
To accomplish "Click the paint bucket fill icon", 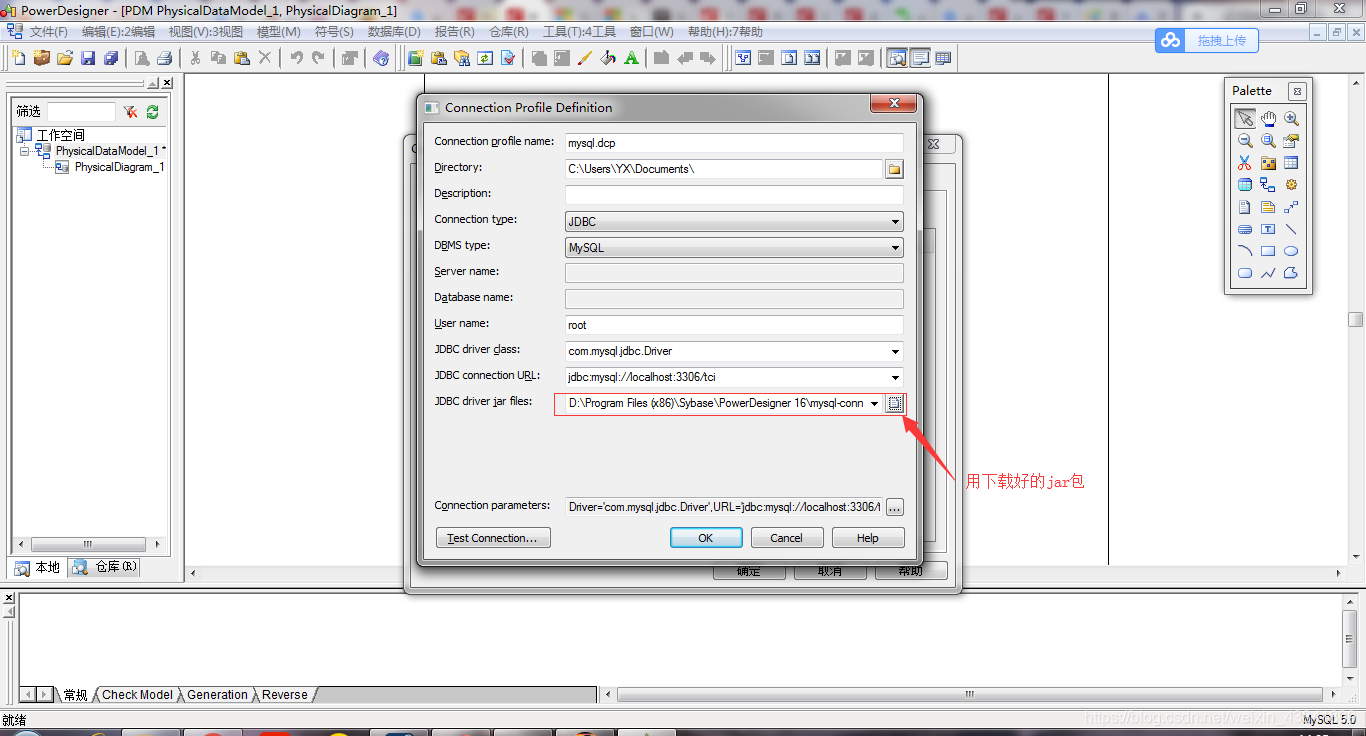I will (609, 58).
